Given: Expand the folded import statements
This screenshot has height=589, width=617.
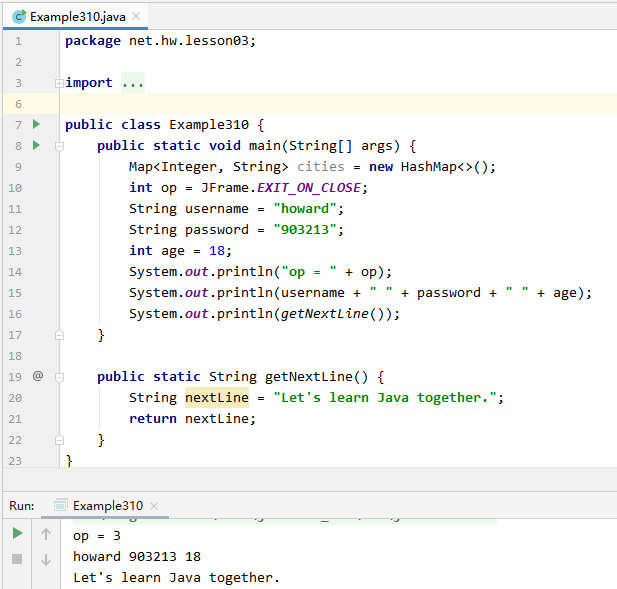Looking at the screenshot, I should click(59, 83).
